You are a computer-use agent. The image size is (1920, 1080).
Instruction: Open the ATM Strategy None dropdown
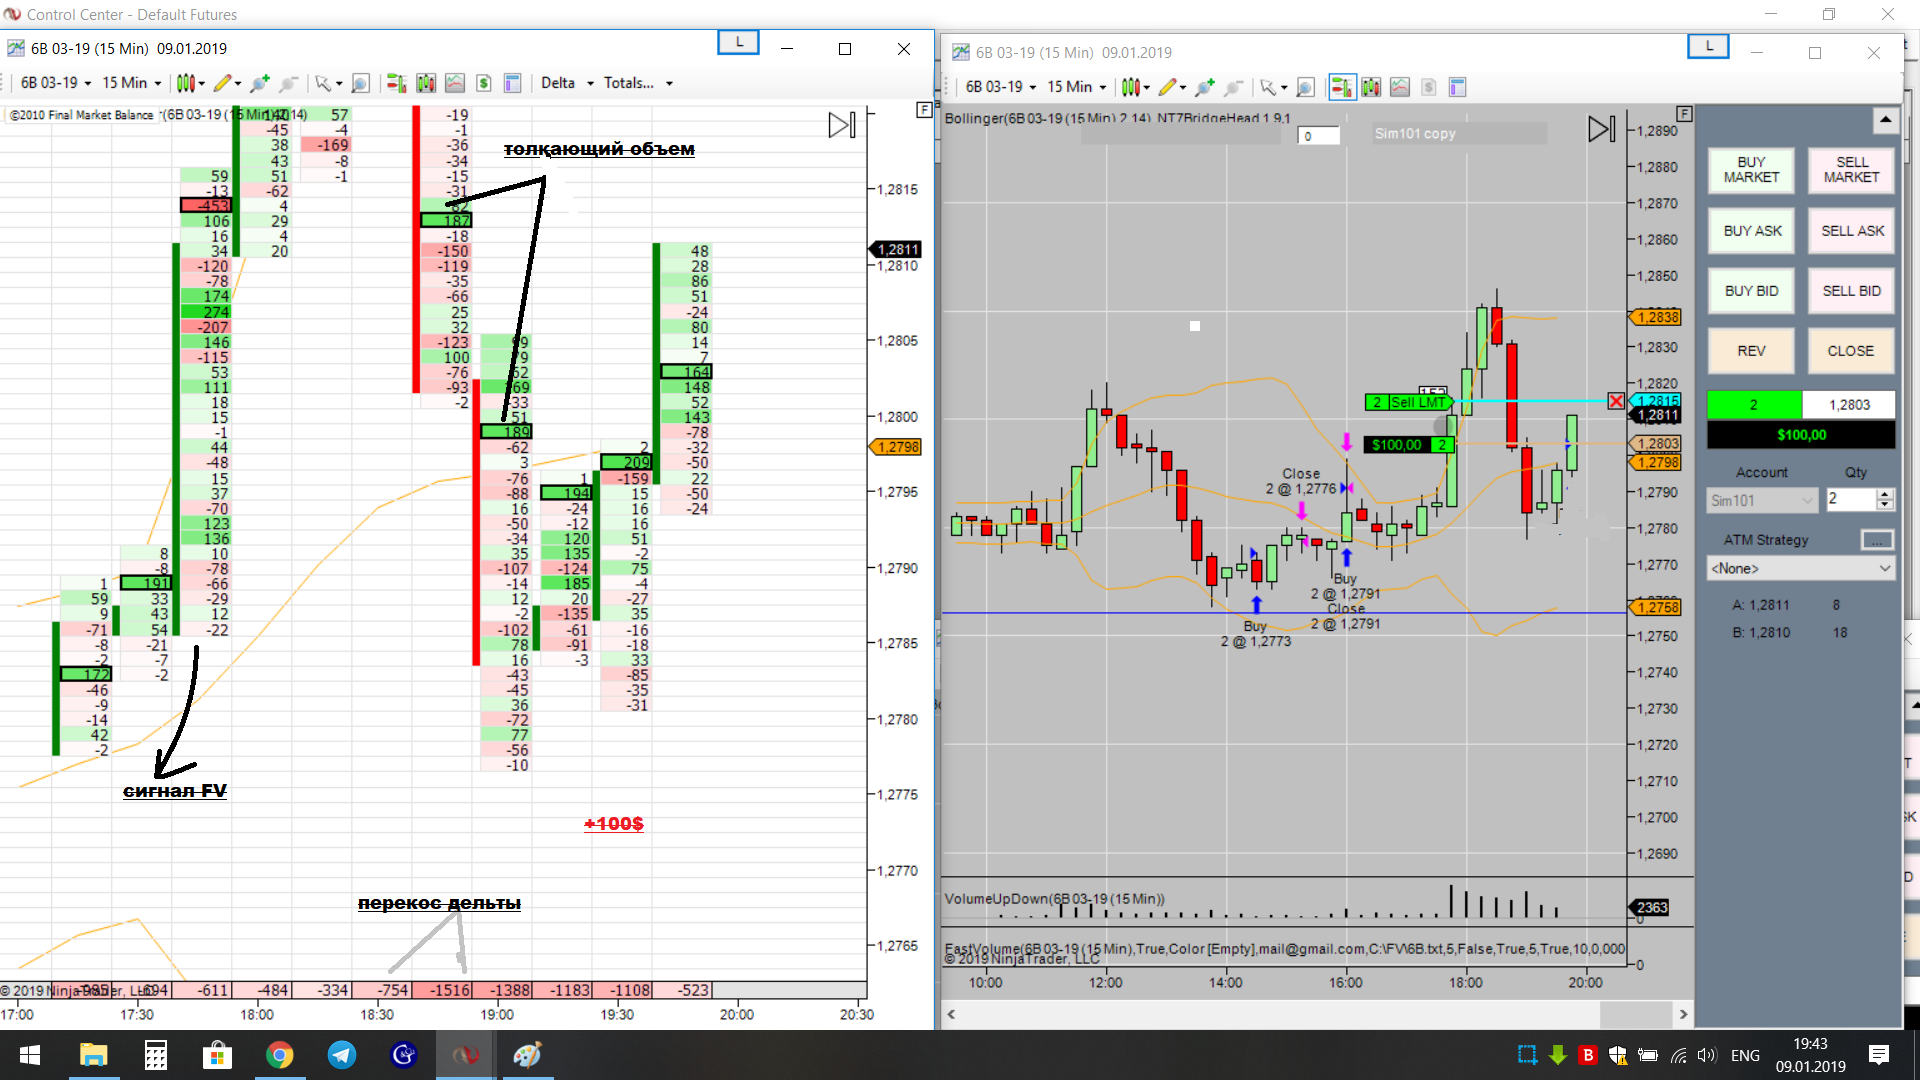click(x=1800, y=568)
